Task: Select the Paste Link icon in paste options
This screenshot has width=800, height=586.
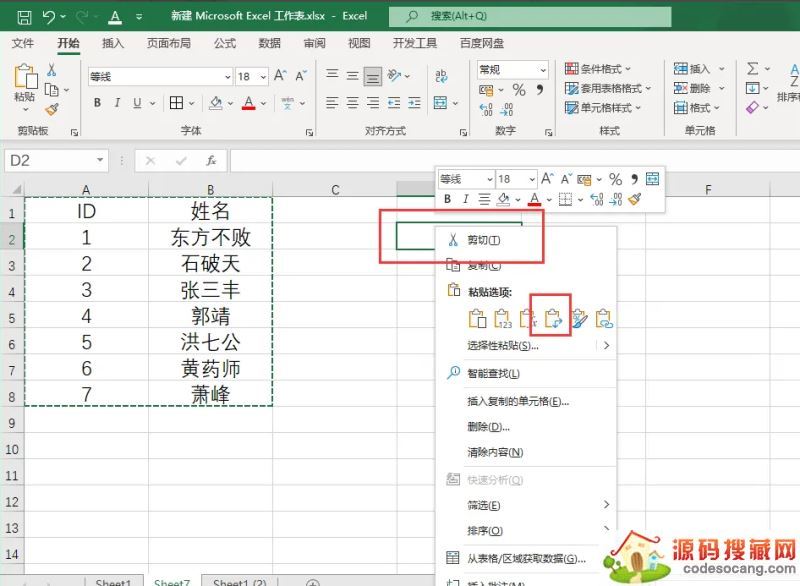Action: pos(604,319)
